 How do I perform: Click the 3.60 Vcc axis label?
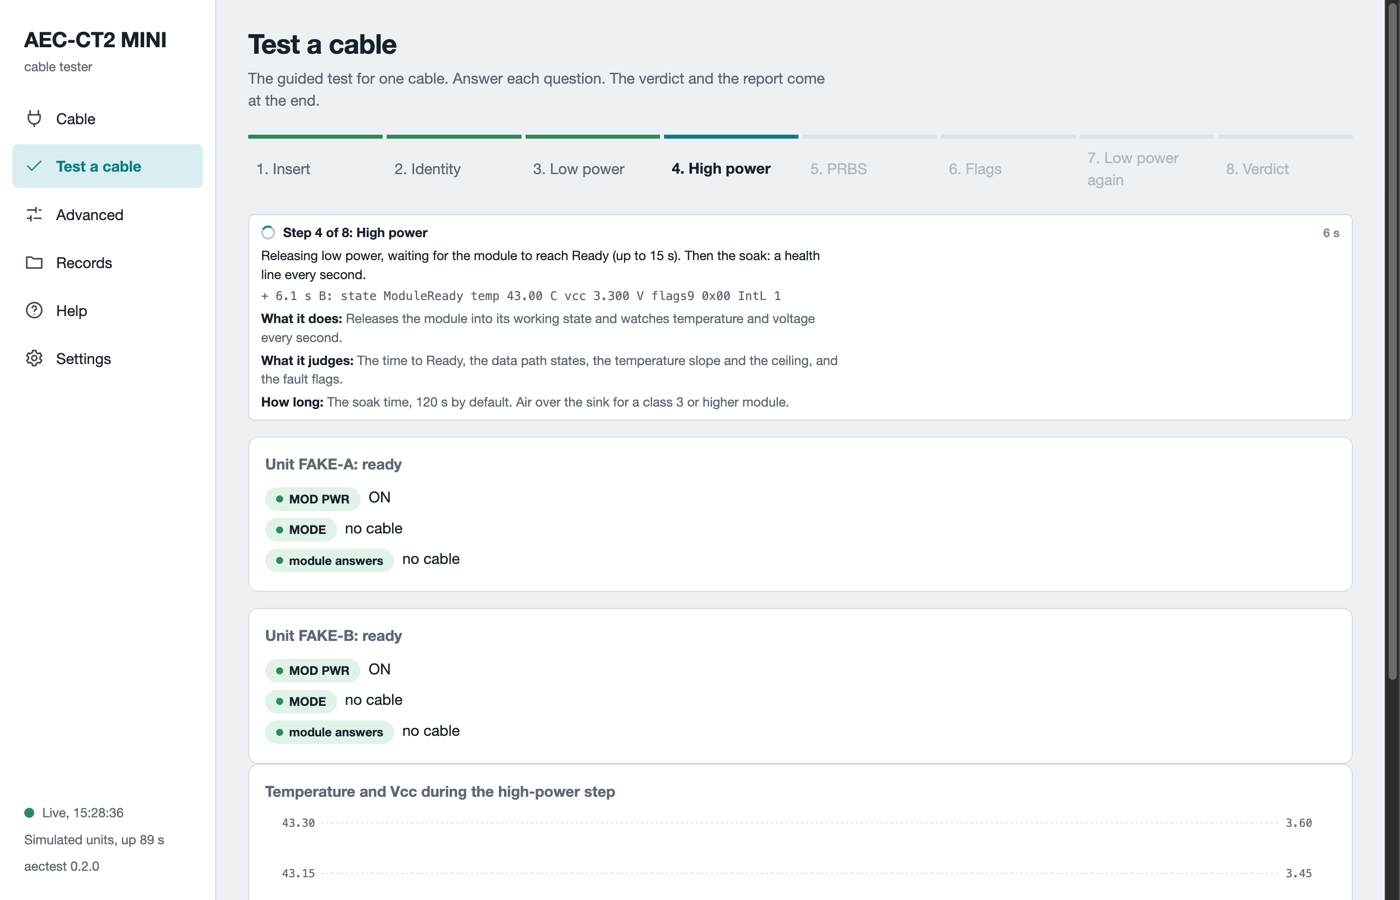[1299, 823]
